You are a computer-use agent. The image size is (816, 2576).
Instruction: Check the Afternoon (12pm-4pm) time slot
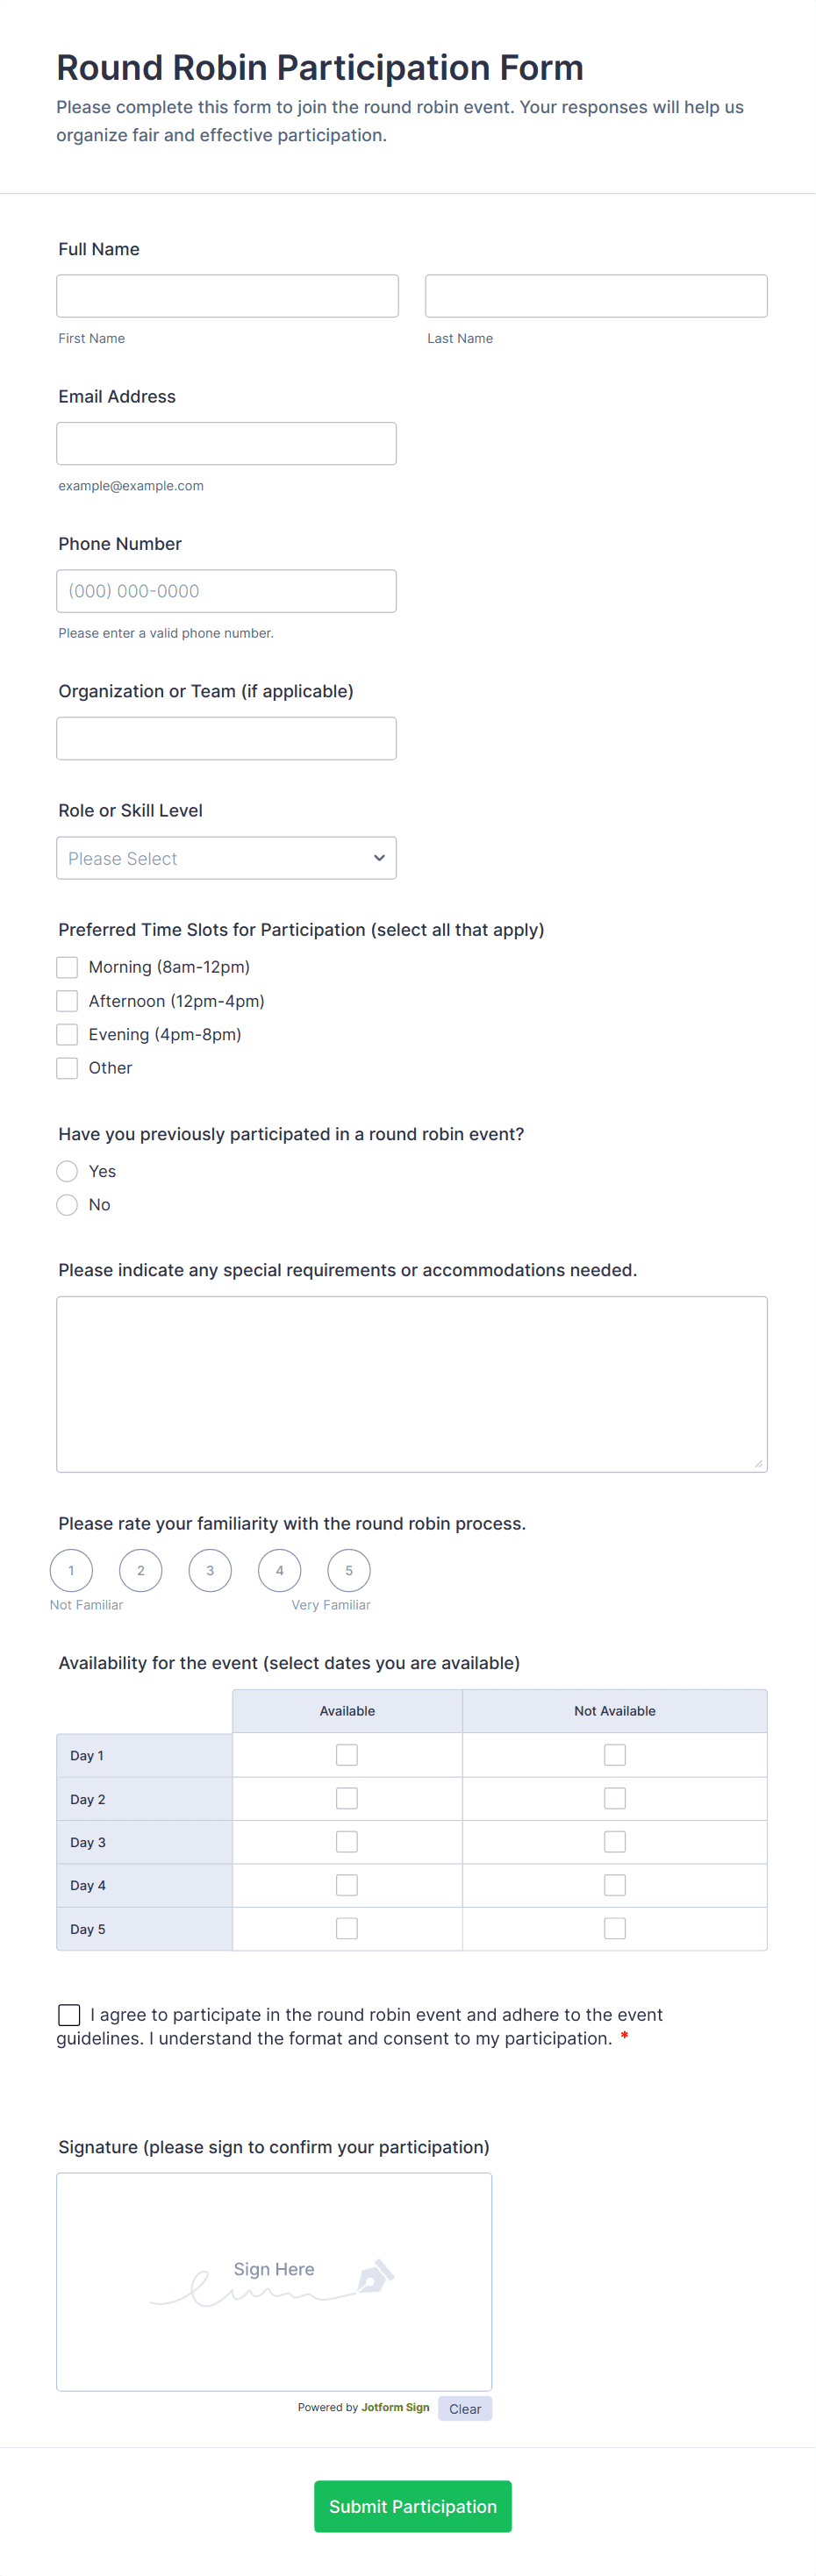point(67,1000)
